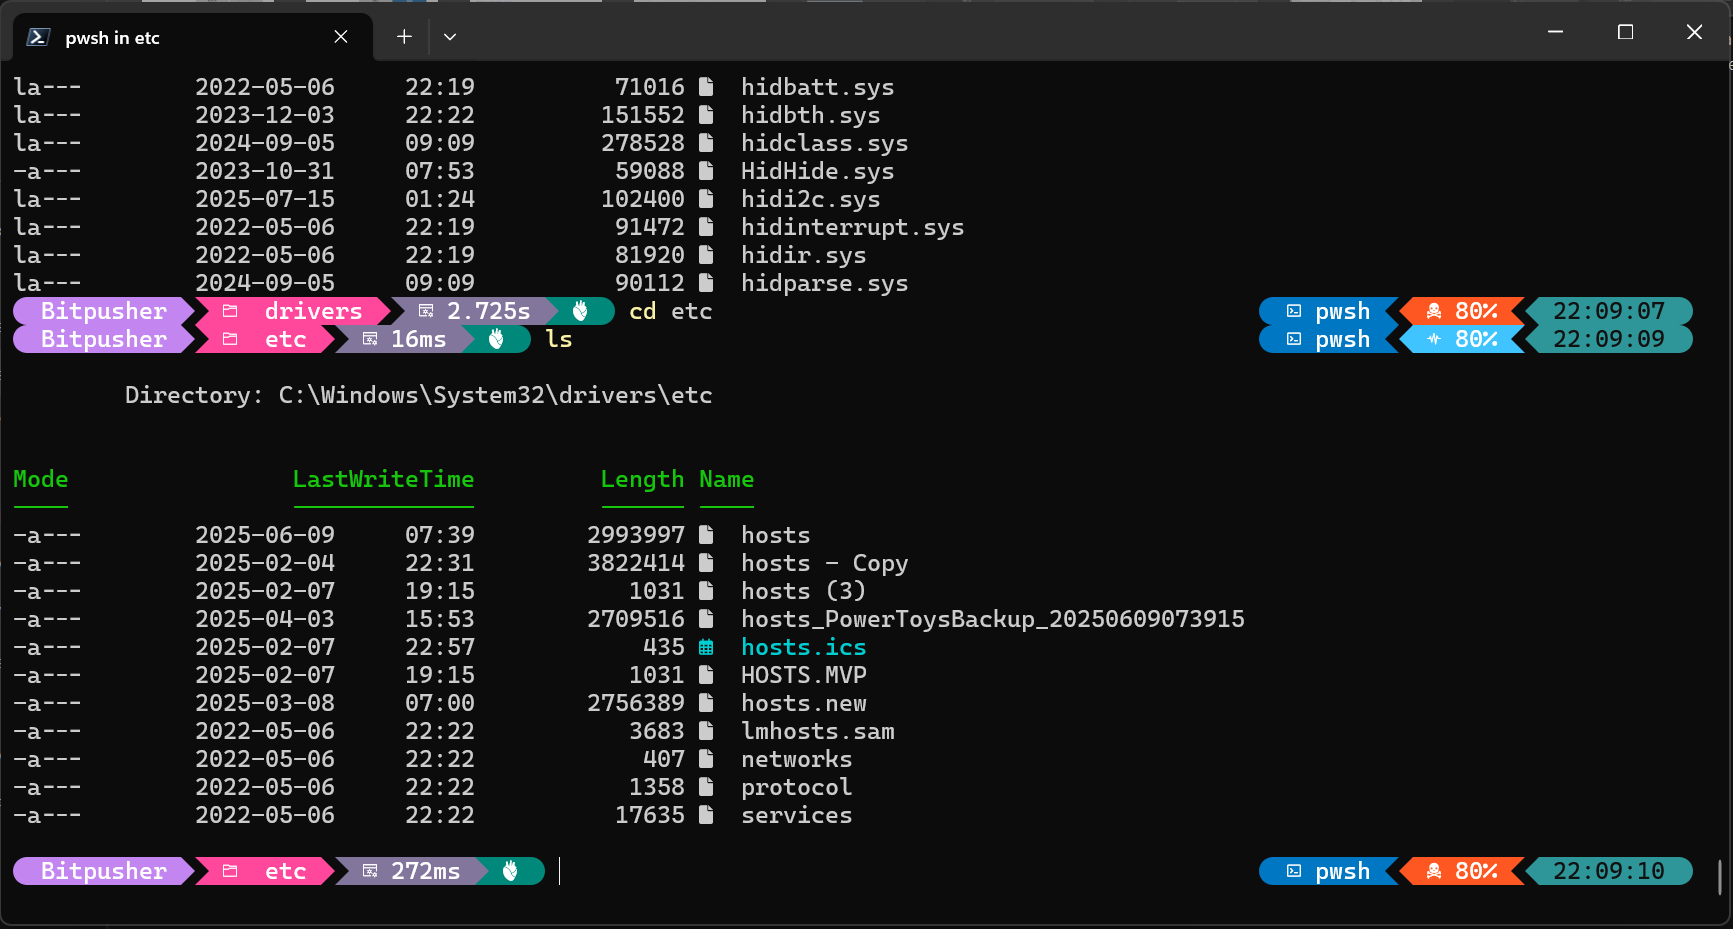Click the file icon next to protocol
1733x929 pixels.
(706, 787)
